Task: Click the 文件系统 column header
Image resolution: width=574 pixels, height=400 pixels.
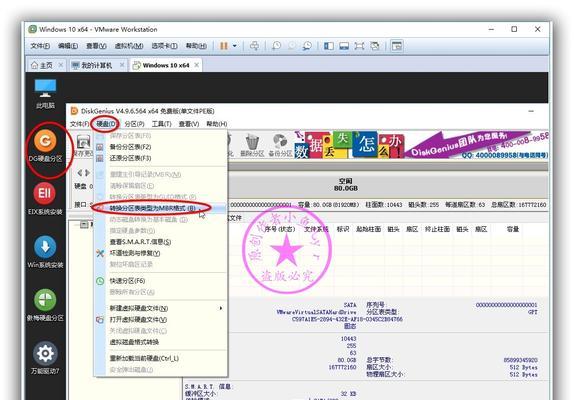Action: pos(316,229)
